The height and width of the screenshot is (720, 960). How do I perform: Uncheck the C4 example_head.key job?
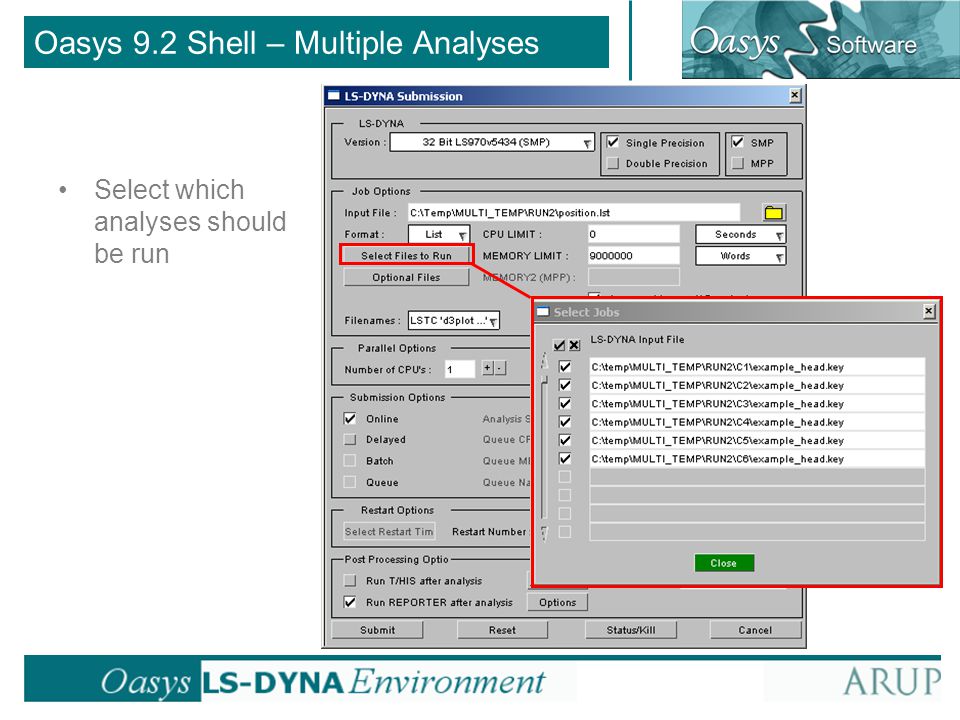[x=565, y=422]
